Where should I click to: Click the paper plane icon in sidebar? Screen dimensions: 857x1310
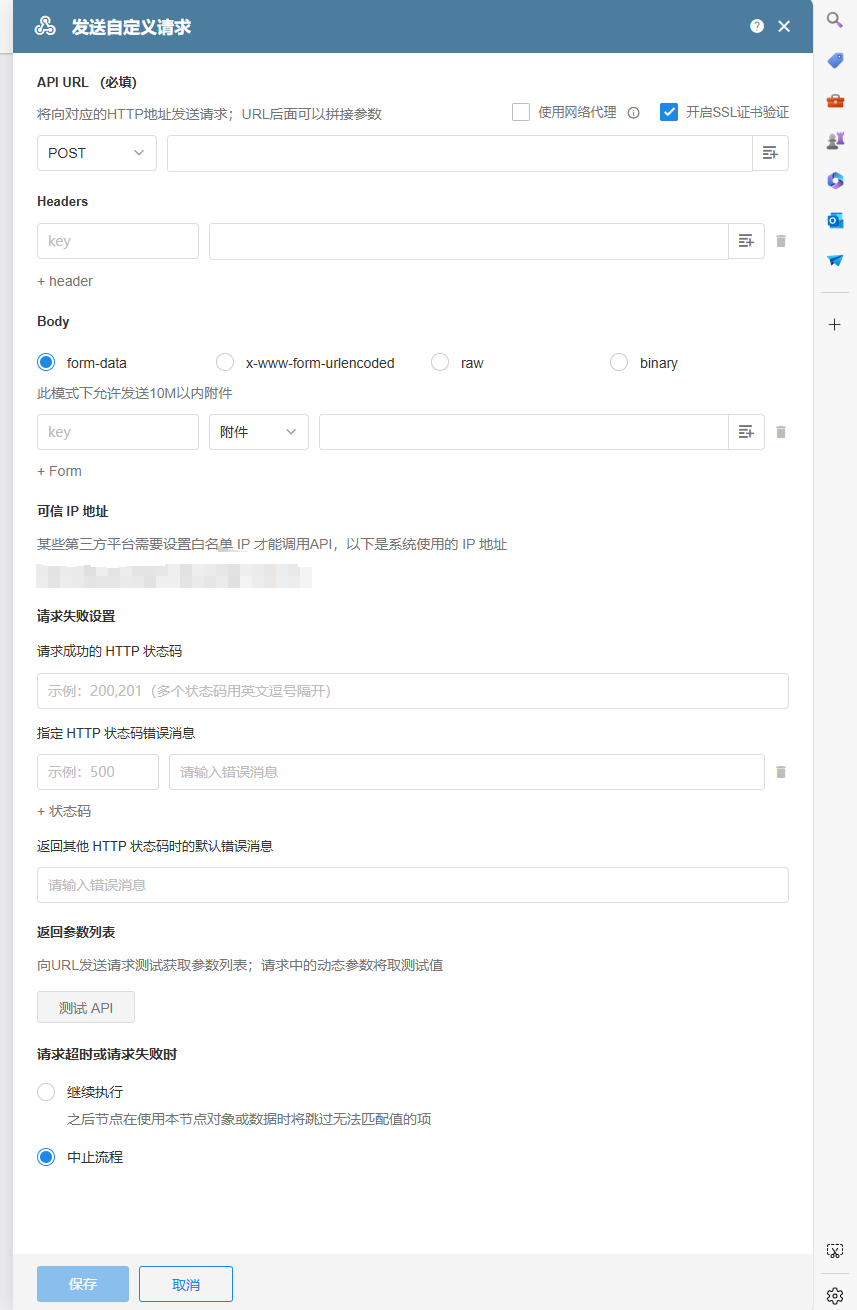point(835,260)
